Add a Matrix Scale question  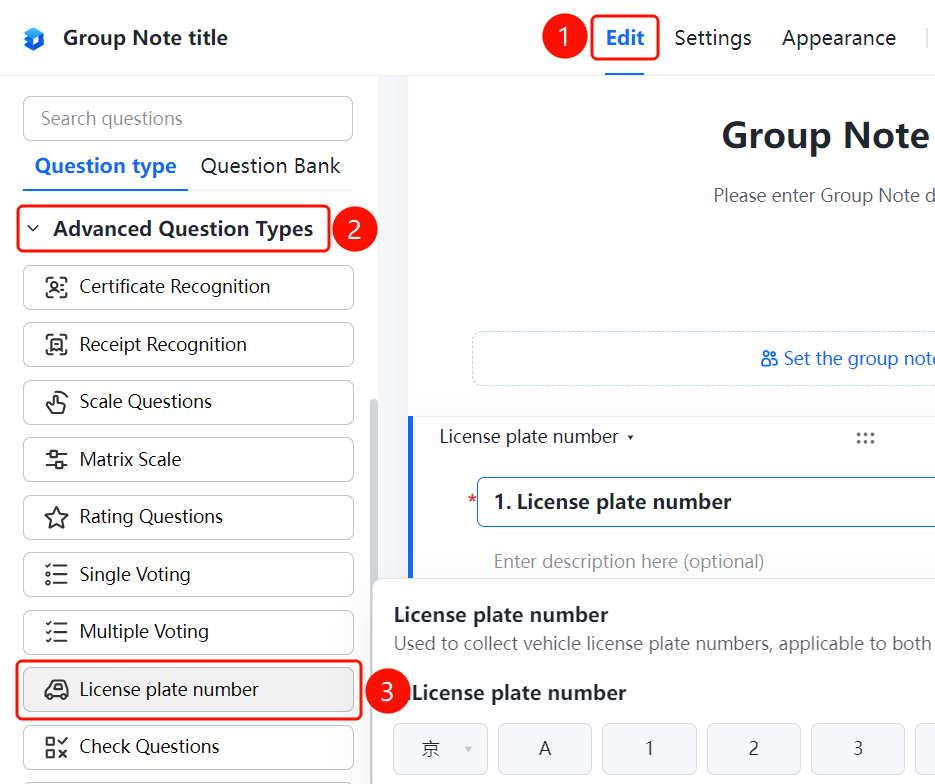click(188, 460)
